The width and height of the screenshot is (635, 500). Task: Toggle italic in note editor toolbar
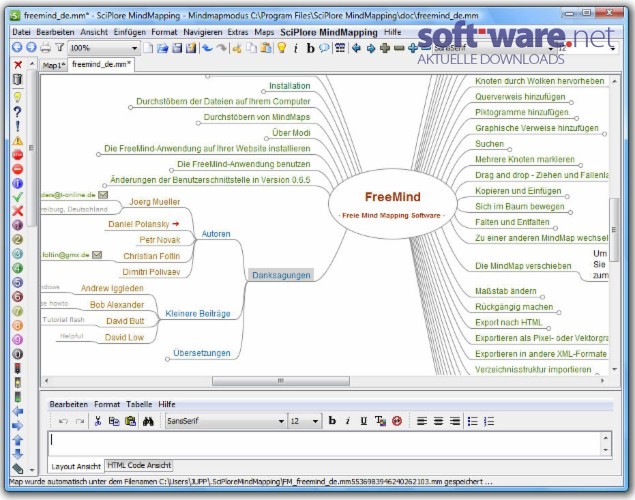click(x=348, y=421)
